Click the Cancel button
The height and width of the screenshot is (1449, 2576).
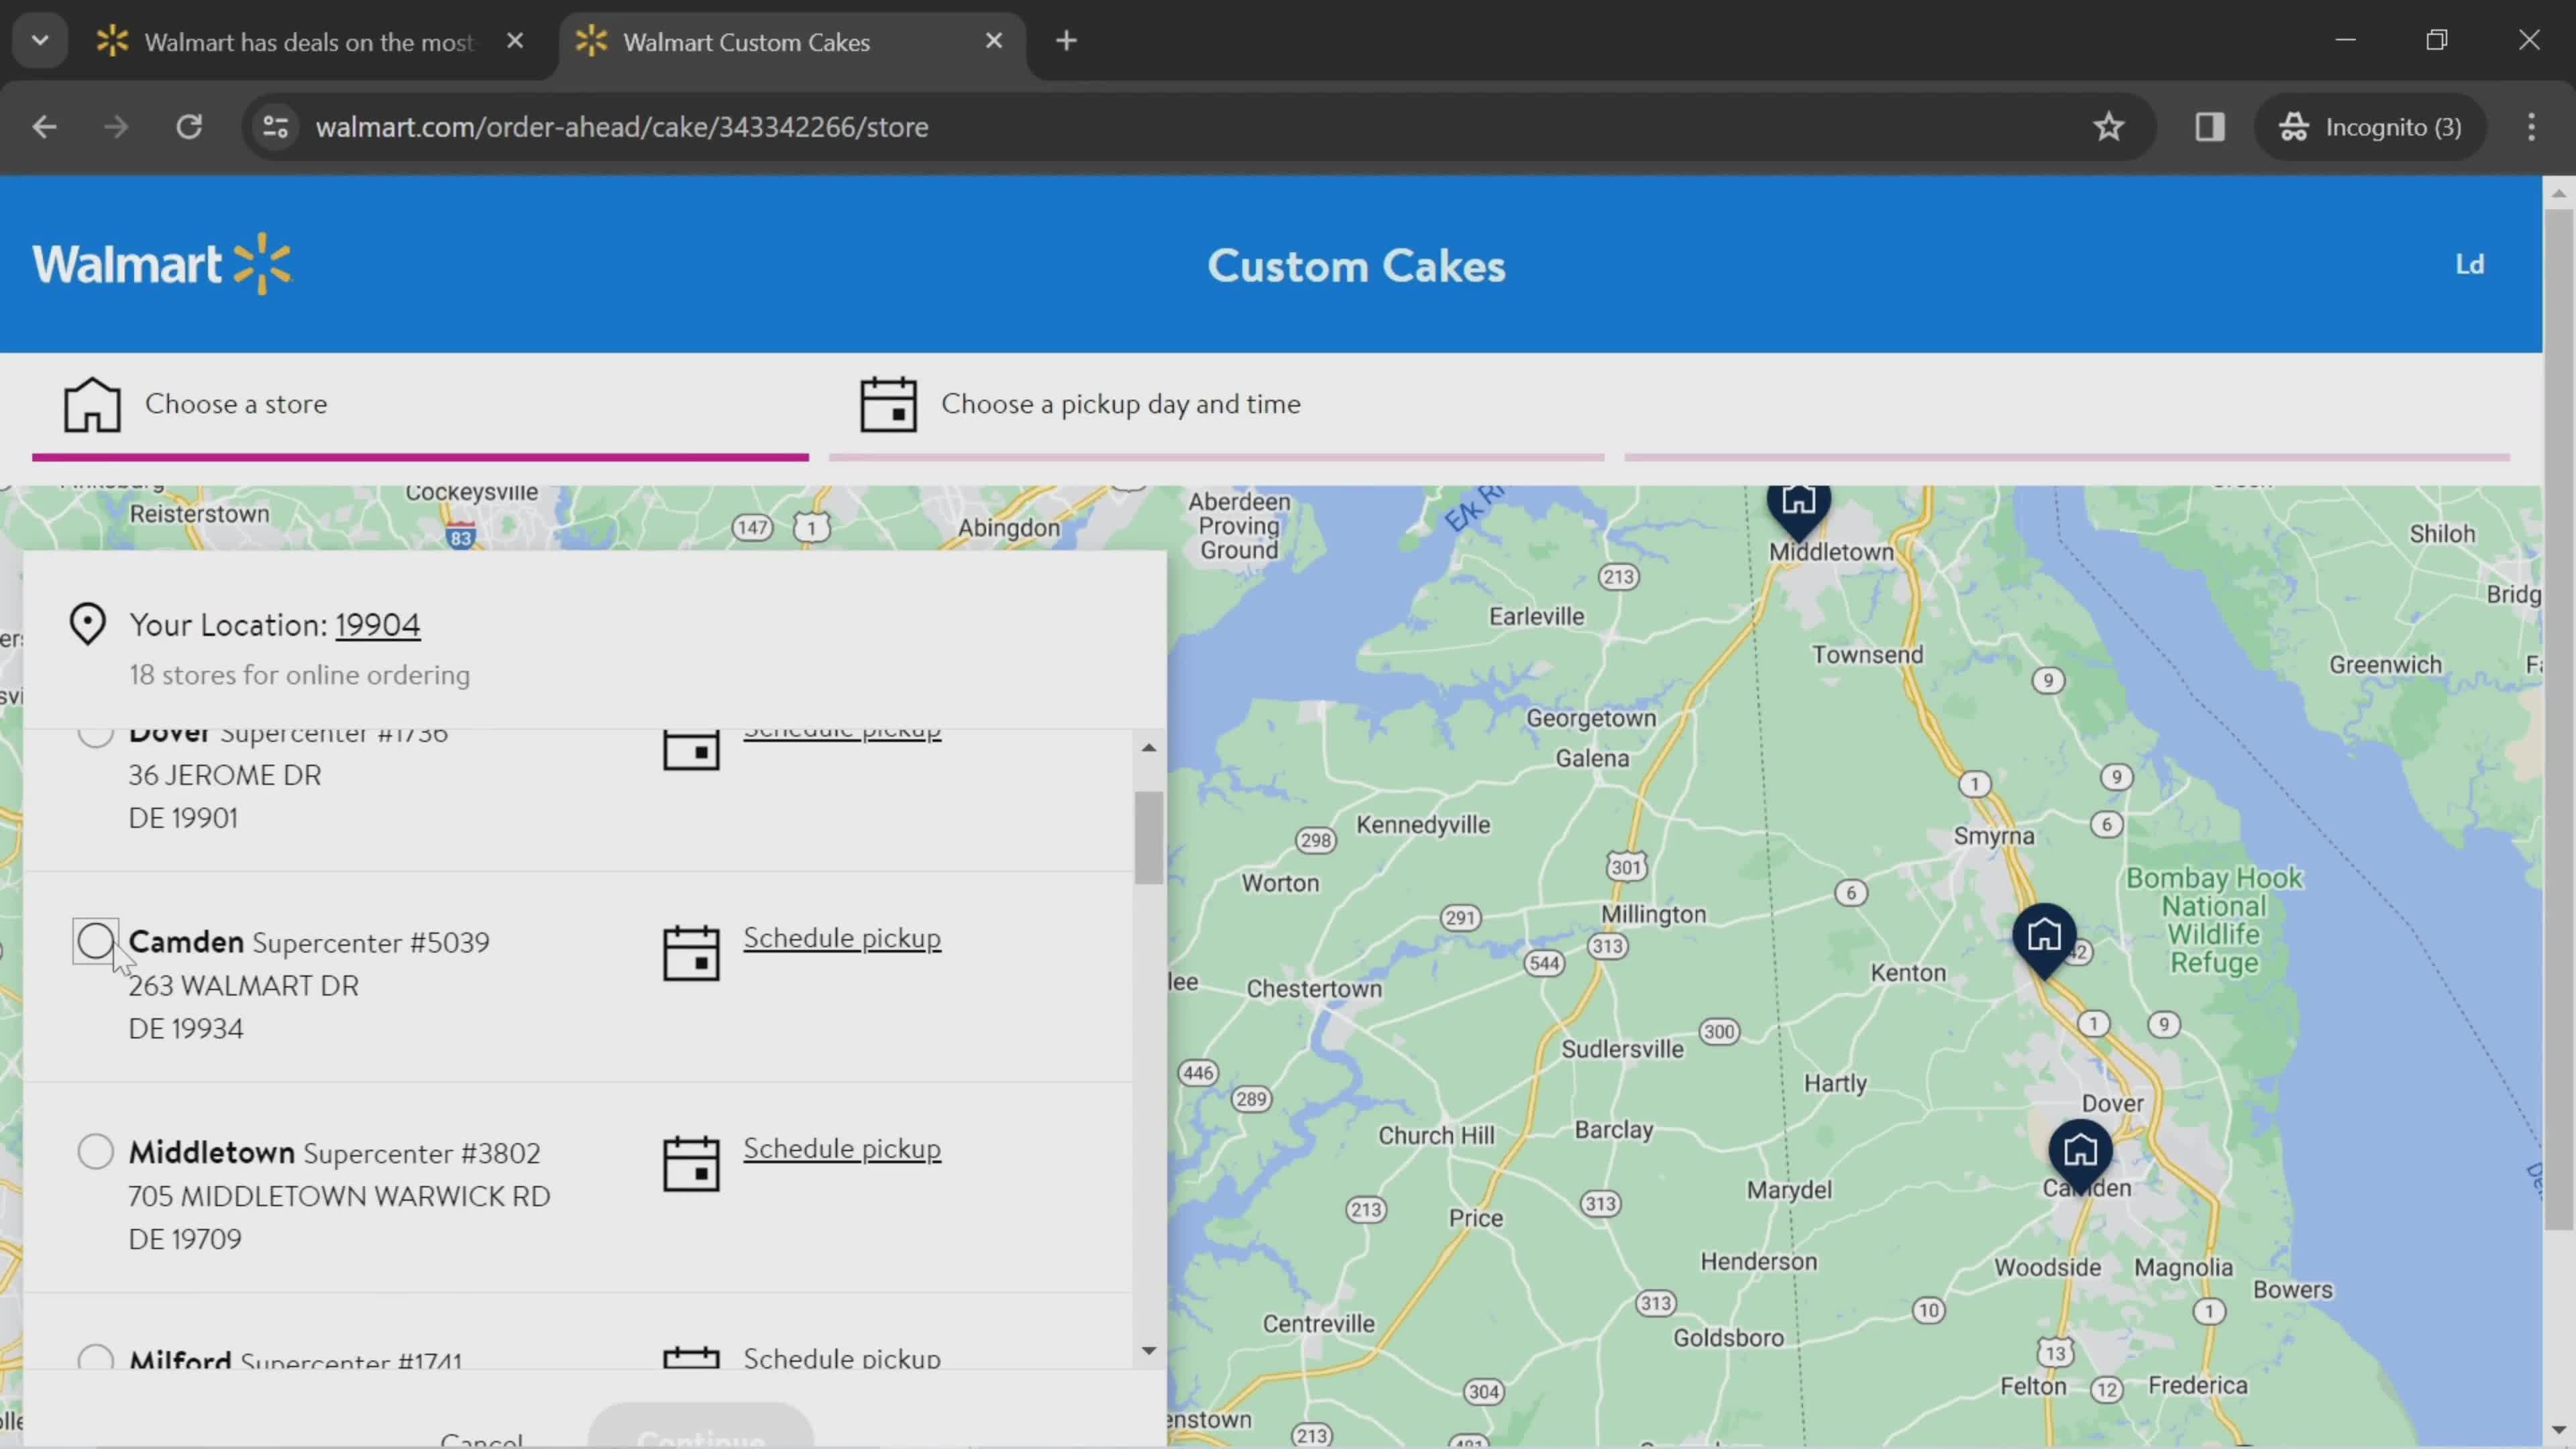[481, 1437]
